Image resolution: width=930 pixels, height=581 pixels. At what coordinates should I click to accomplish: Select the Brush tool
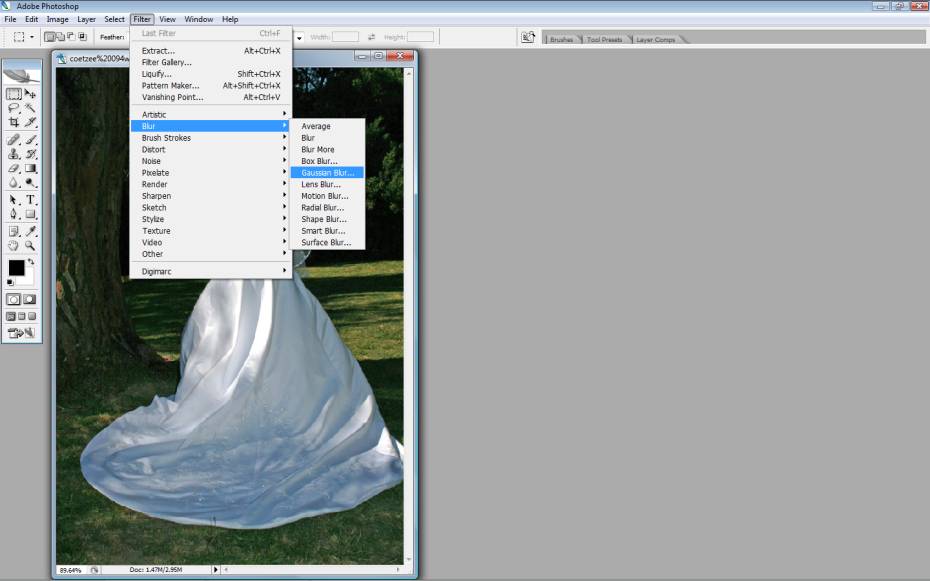click(30, 140)
